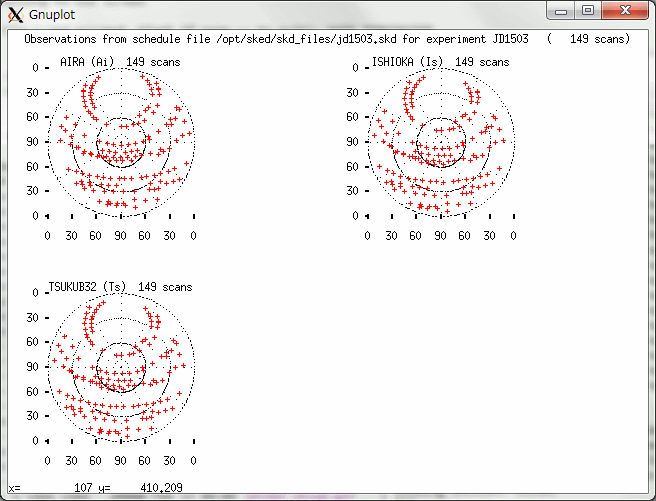The image size is (656, 501).
Task: Click 'Observations from schedule file' text
Action: (x=118, y=39)
